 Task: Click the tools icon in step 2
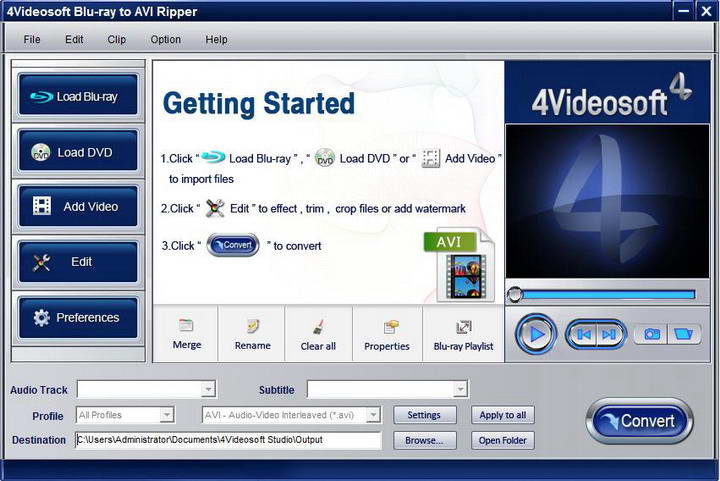pyautogui.click(x=214, y=208)
